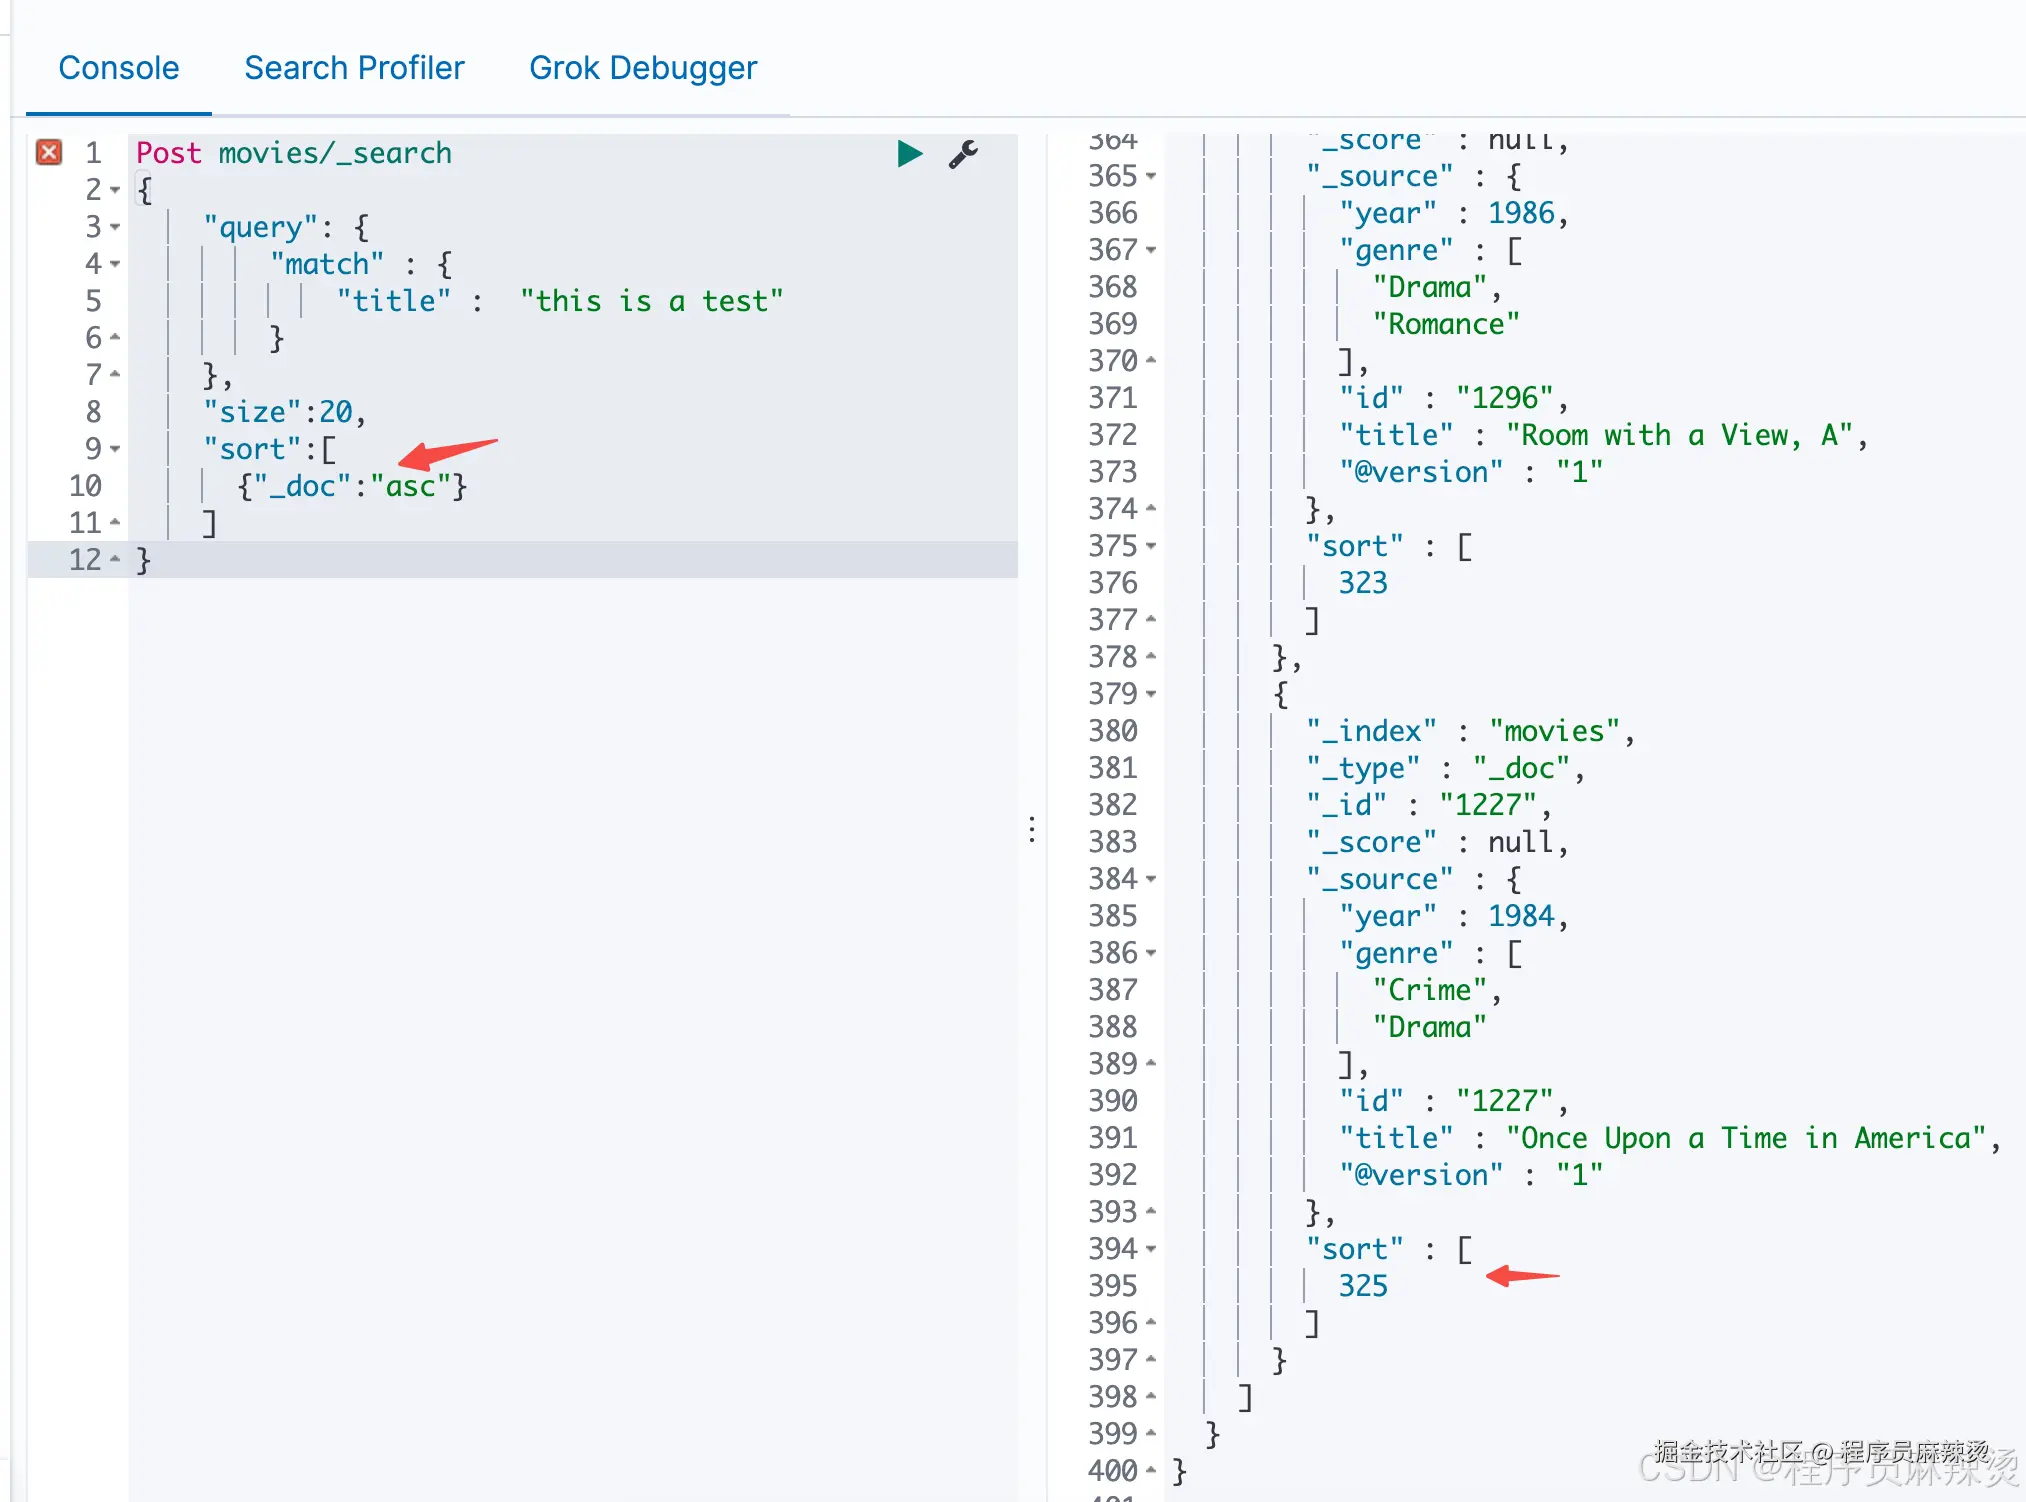
Task: Click the "this is a test" query string
Action: point(651,301)
